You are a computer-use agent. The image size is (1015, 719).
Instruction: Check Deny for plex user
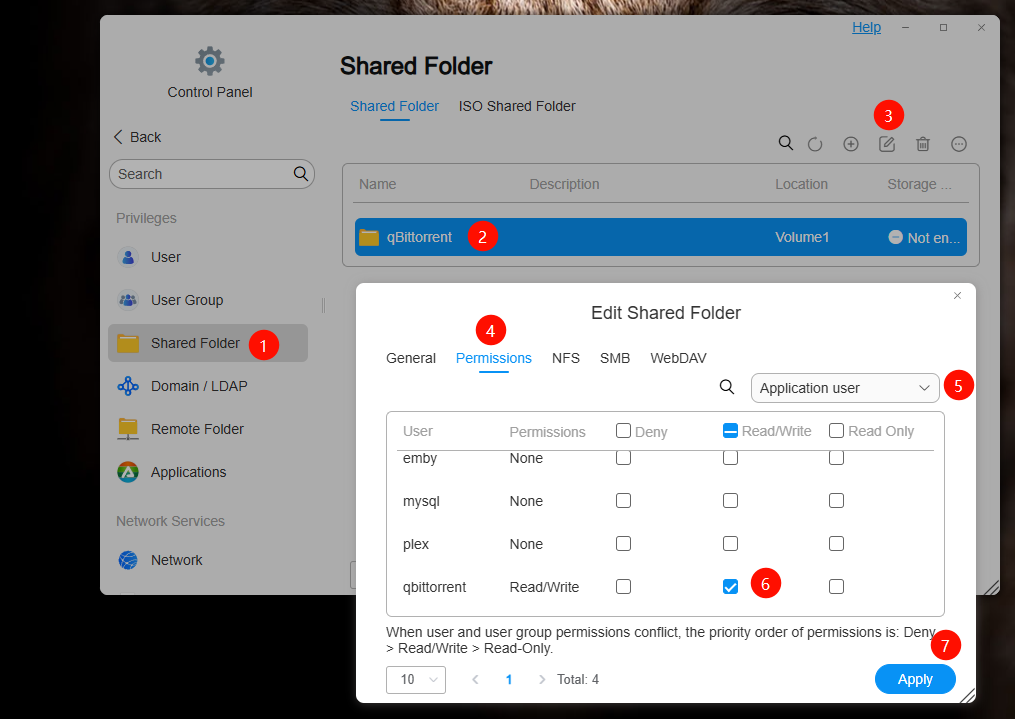point(623,544)
